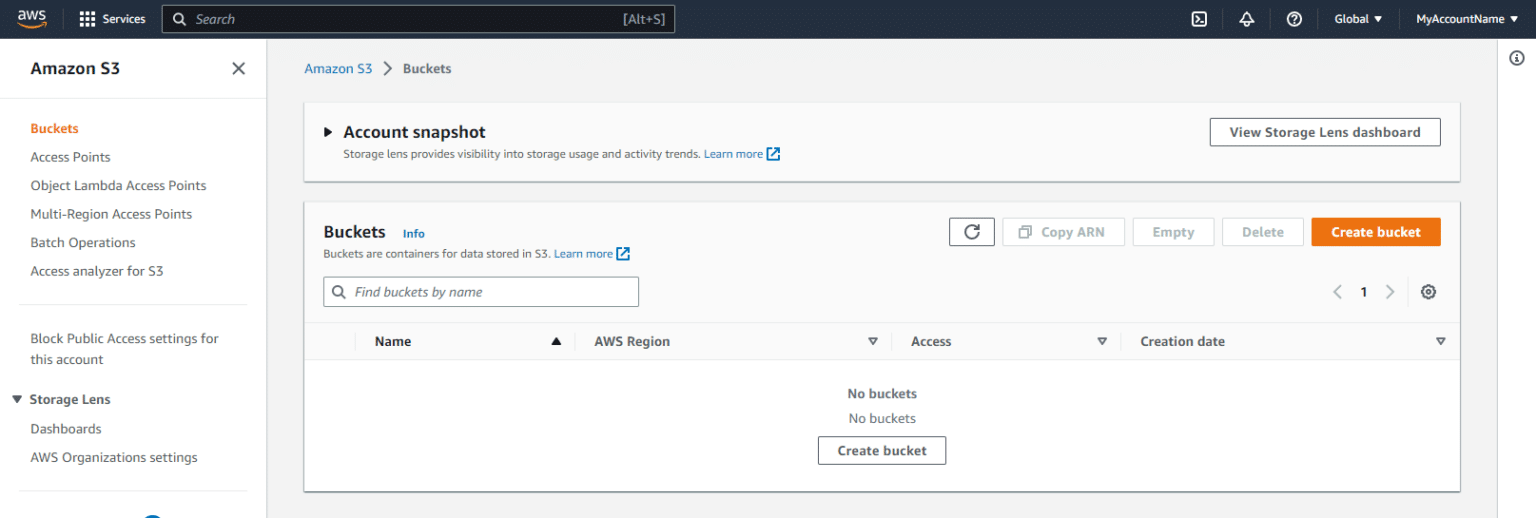
Task: Click View Storage Lens dashboard button
Action: (1324, 132)
